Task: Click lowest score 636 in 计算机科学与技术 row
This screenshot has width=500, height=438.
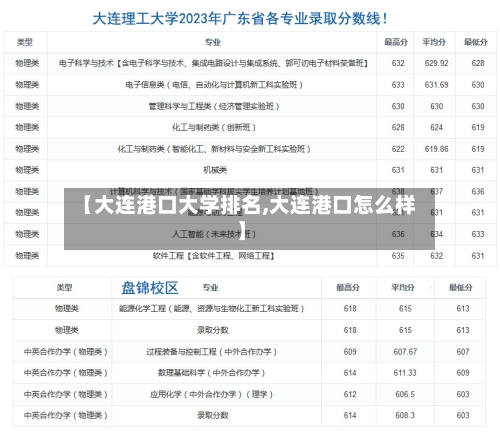Action: coord(478,192)
